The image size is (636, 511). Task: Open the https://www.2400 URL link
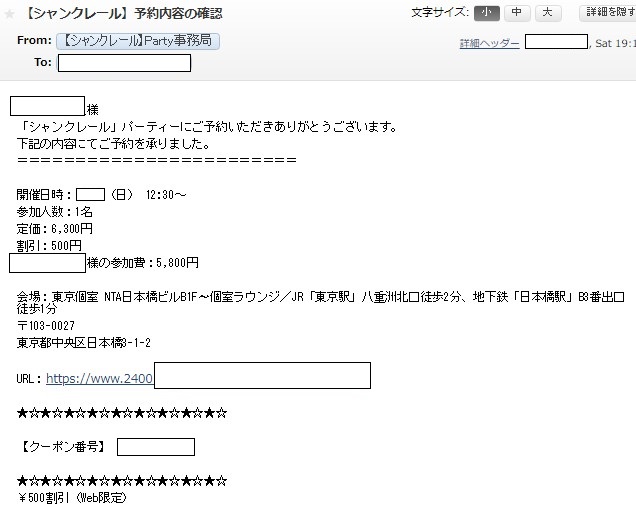[x=99, y=379]
